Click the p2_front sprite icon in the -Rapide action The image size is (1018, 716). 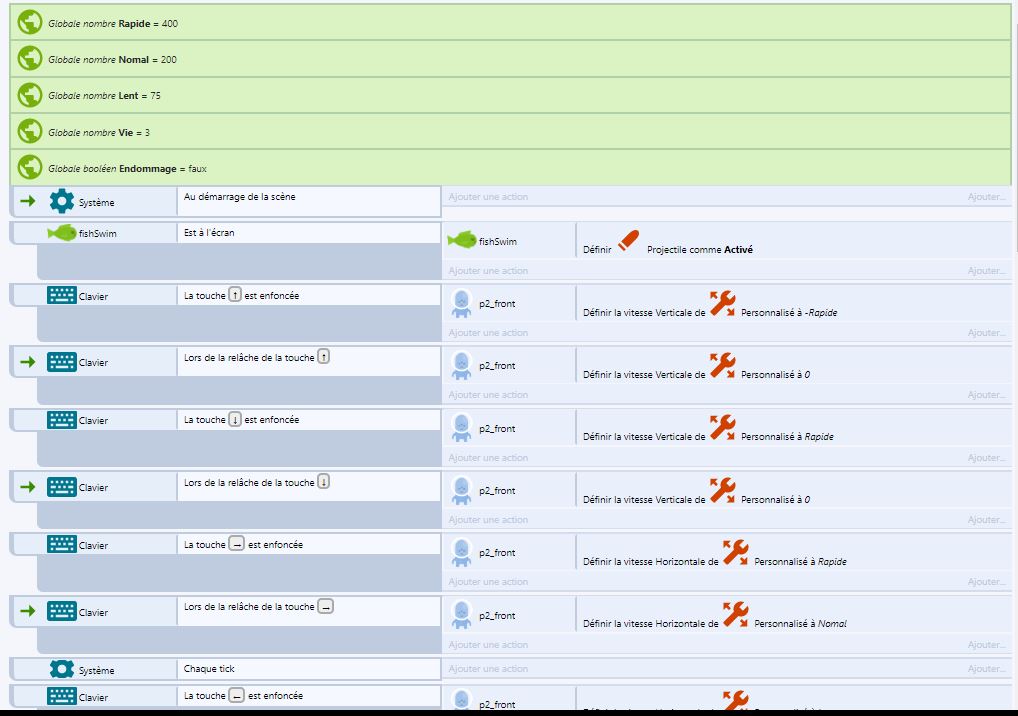pyautogui.click(x=461, y=304)
